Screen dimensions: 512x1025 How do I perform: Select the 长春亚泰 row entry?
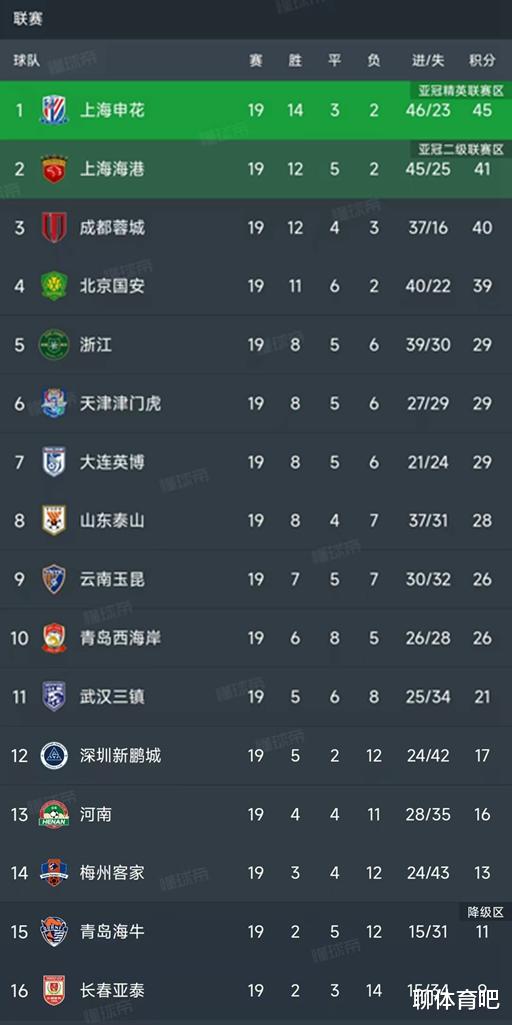256,990
